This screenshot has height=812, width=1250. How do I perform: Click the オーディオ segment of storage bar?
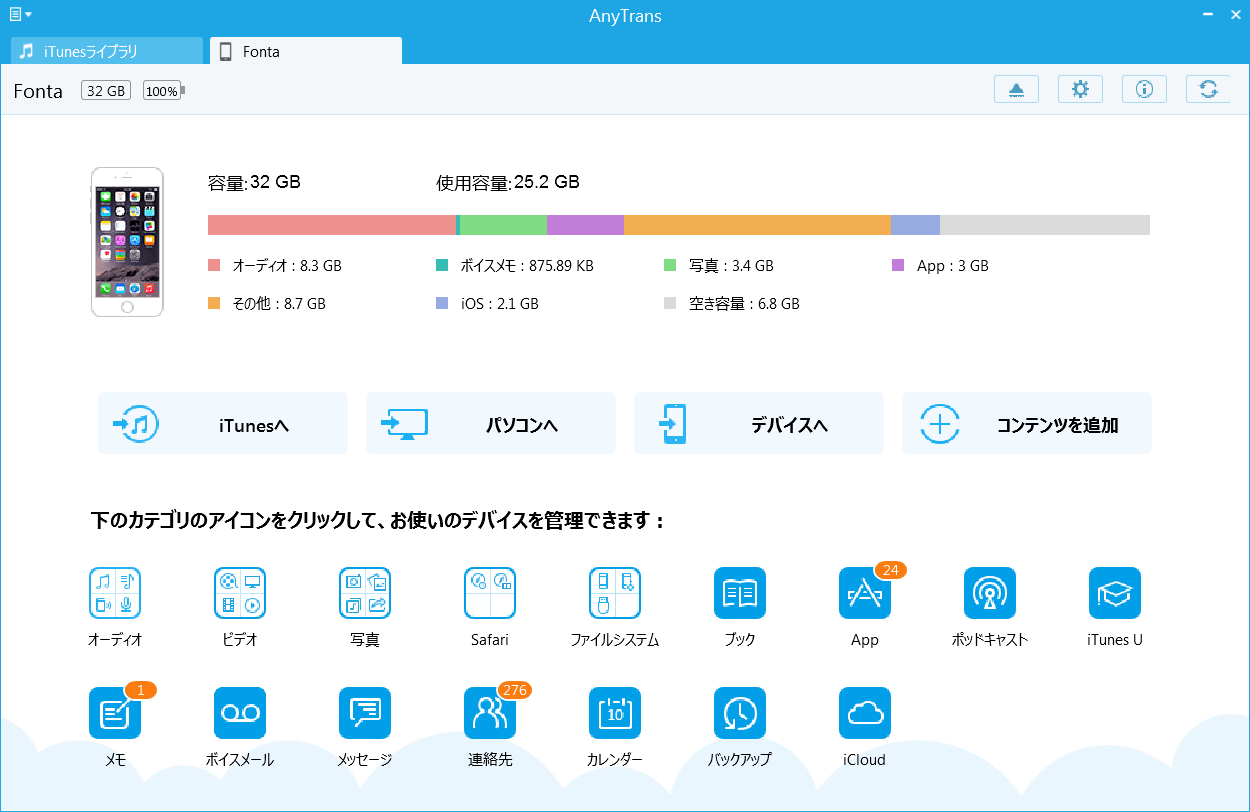click(332, 225)
